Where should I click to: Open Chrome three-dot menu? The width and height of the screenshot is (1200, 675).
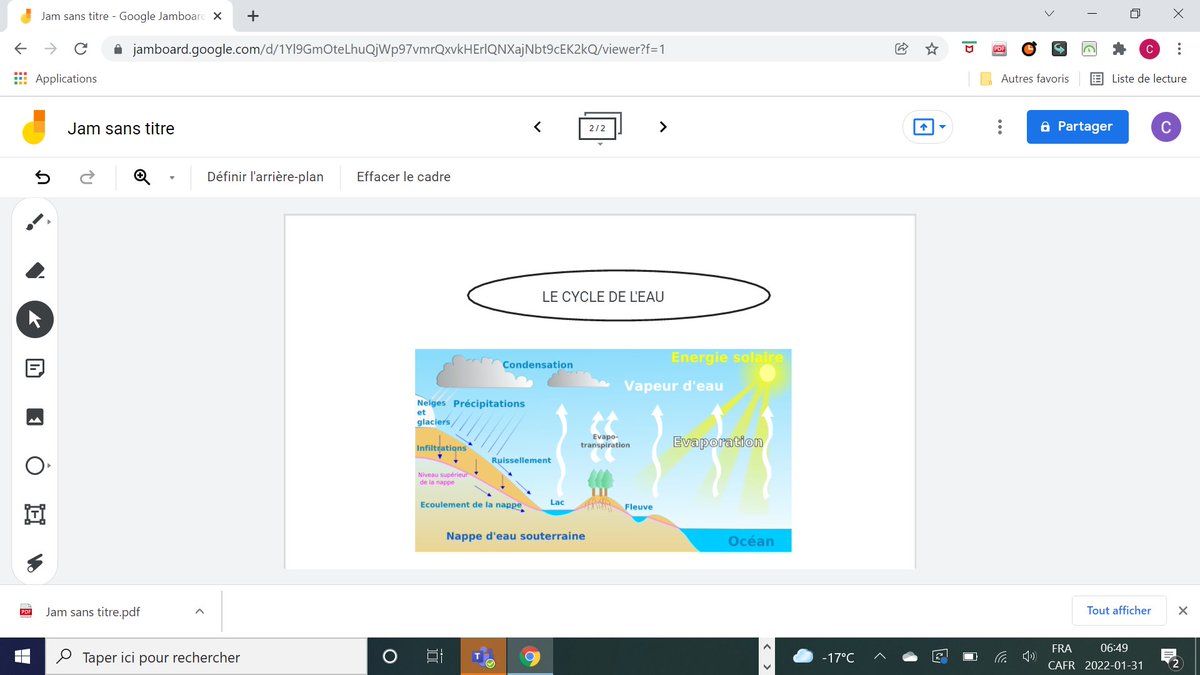tap(1180, 48)
